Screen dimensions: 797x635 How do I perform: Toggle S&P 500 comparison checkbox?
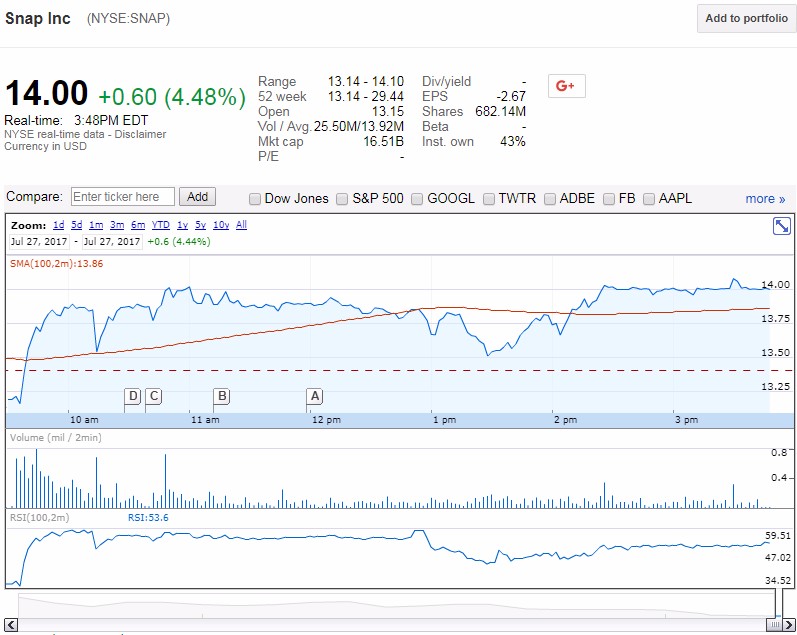point(342,199)
